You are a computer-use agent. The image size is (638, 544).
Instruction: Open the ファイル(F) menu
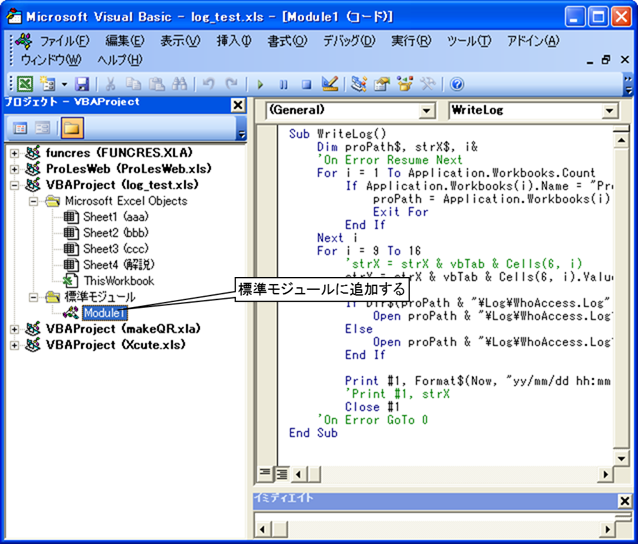click(64, 41)
